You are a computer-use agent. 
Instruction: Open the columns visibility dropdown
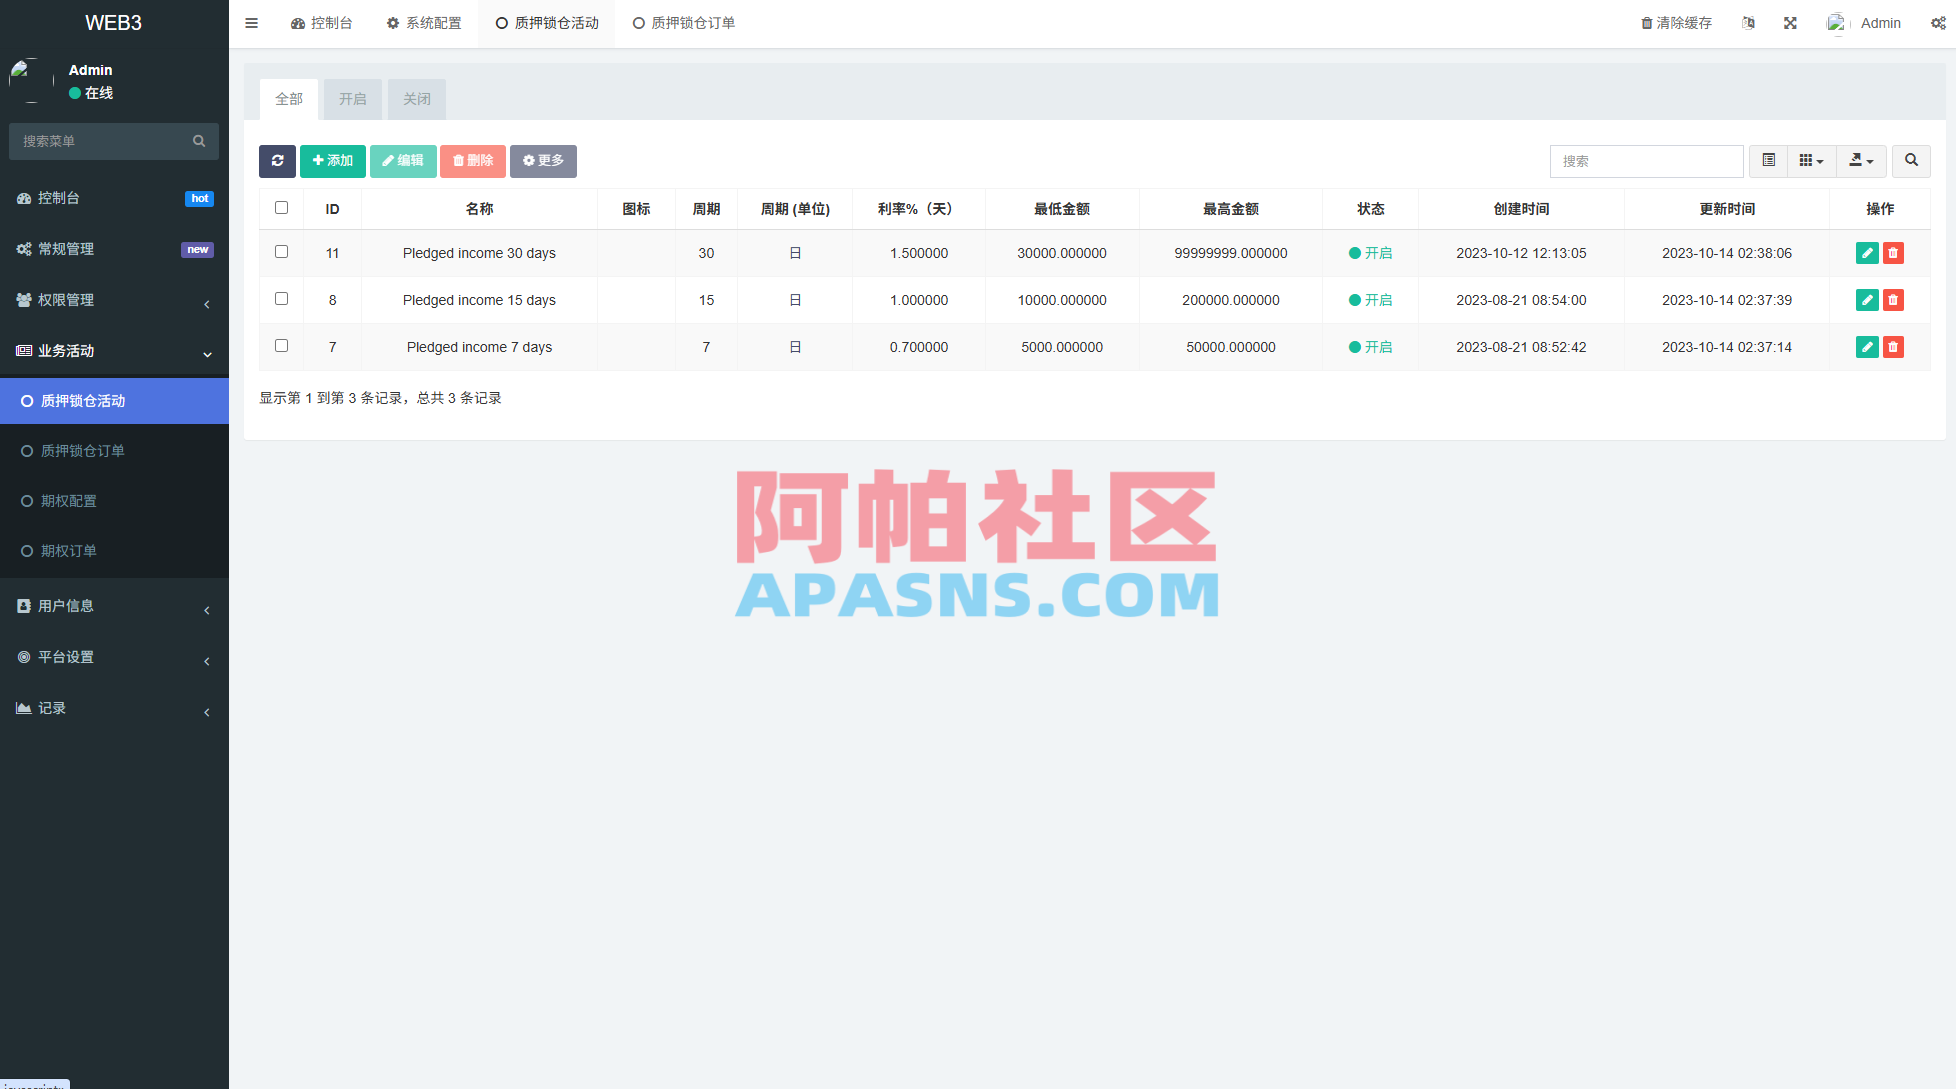pos(1811,161)
